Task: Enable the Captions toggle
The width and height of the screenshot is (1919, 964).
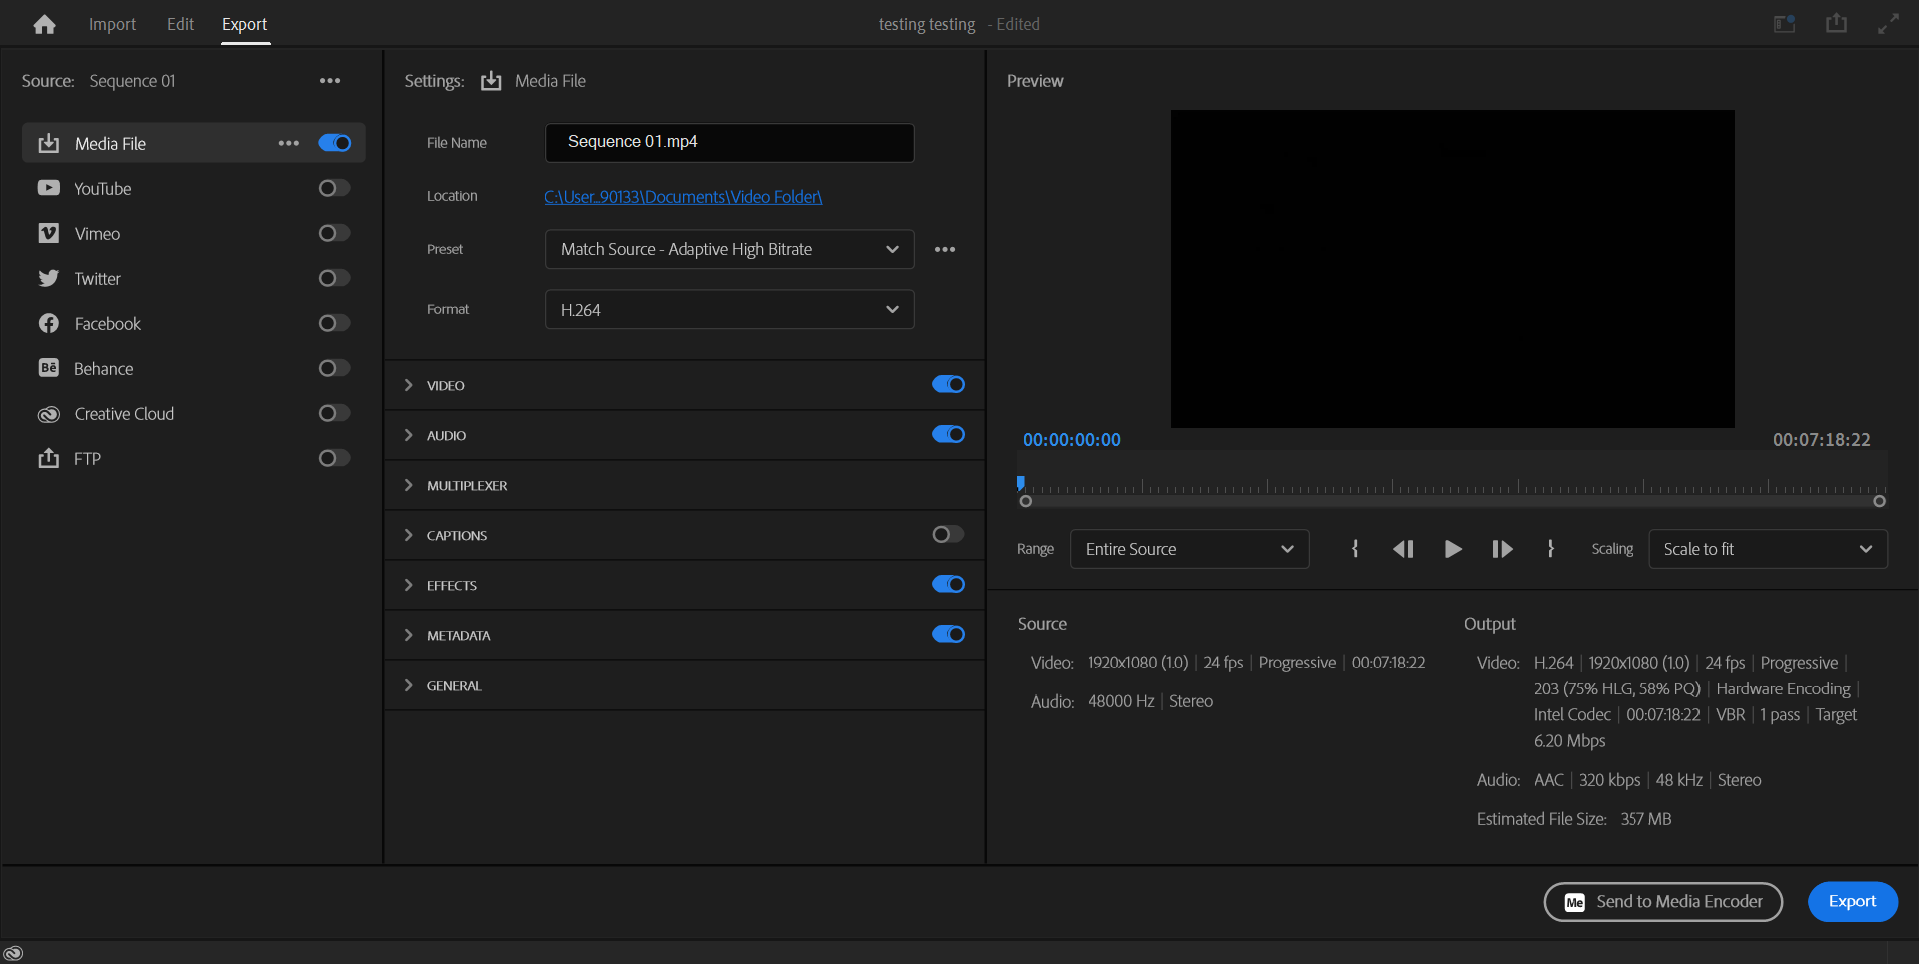Action: (946, 534)
